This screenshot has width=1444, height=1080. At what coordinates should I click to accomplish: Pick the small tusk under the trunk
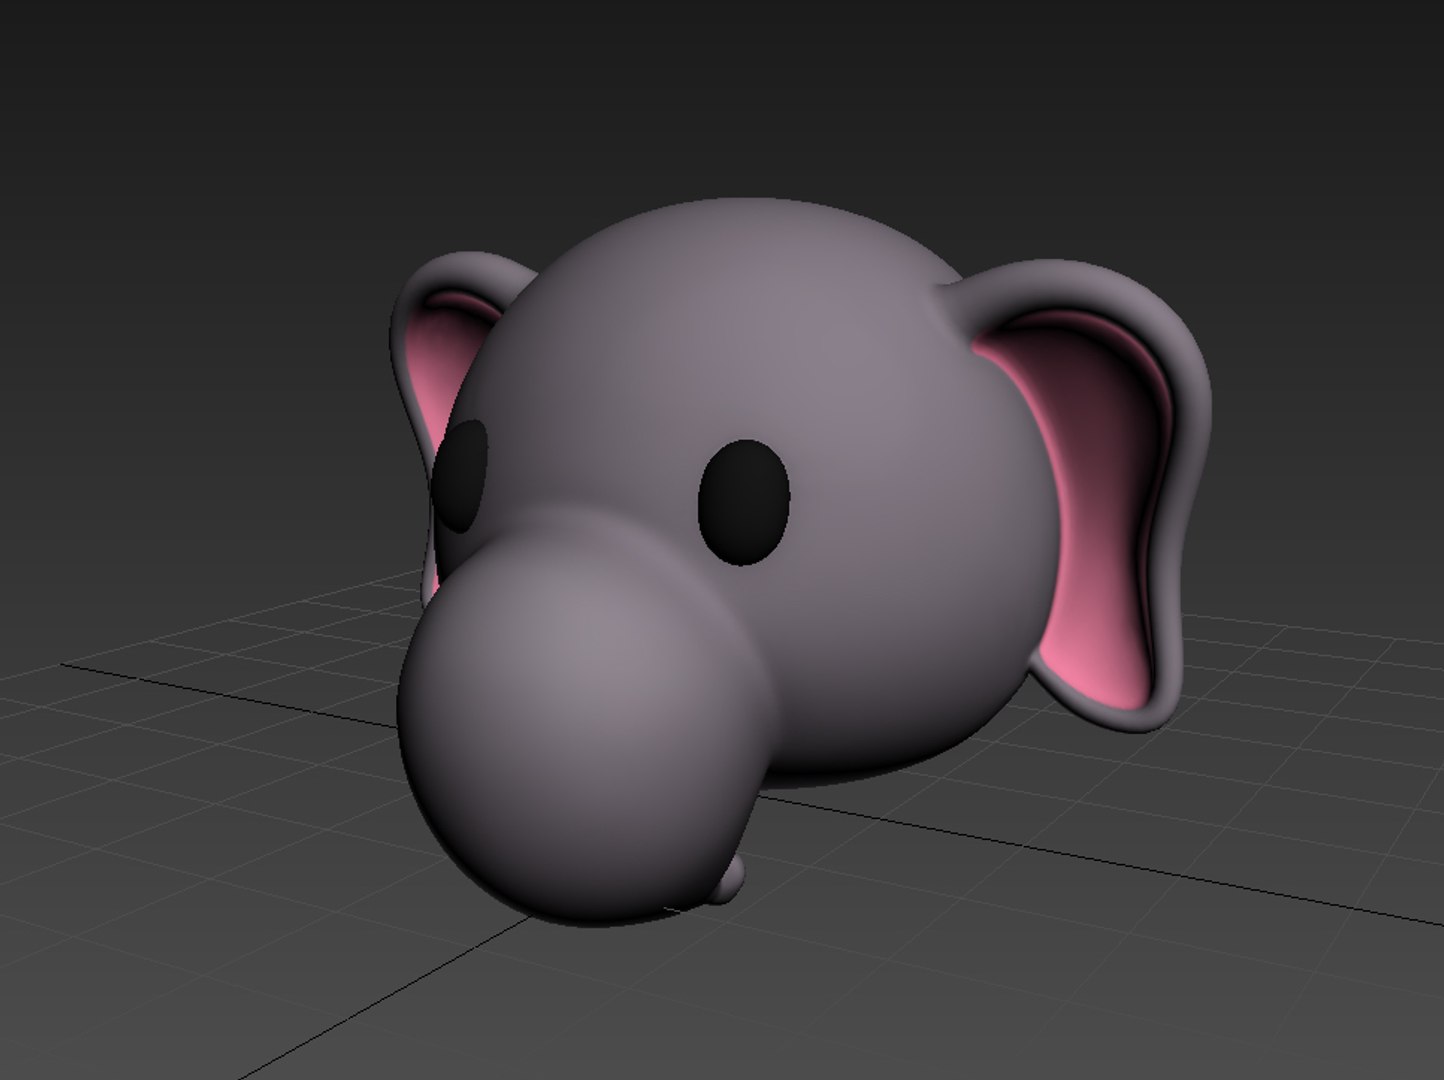pyautogui.click(x=731, y=880)
